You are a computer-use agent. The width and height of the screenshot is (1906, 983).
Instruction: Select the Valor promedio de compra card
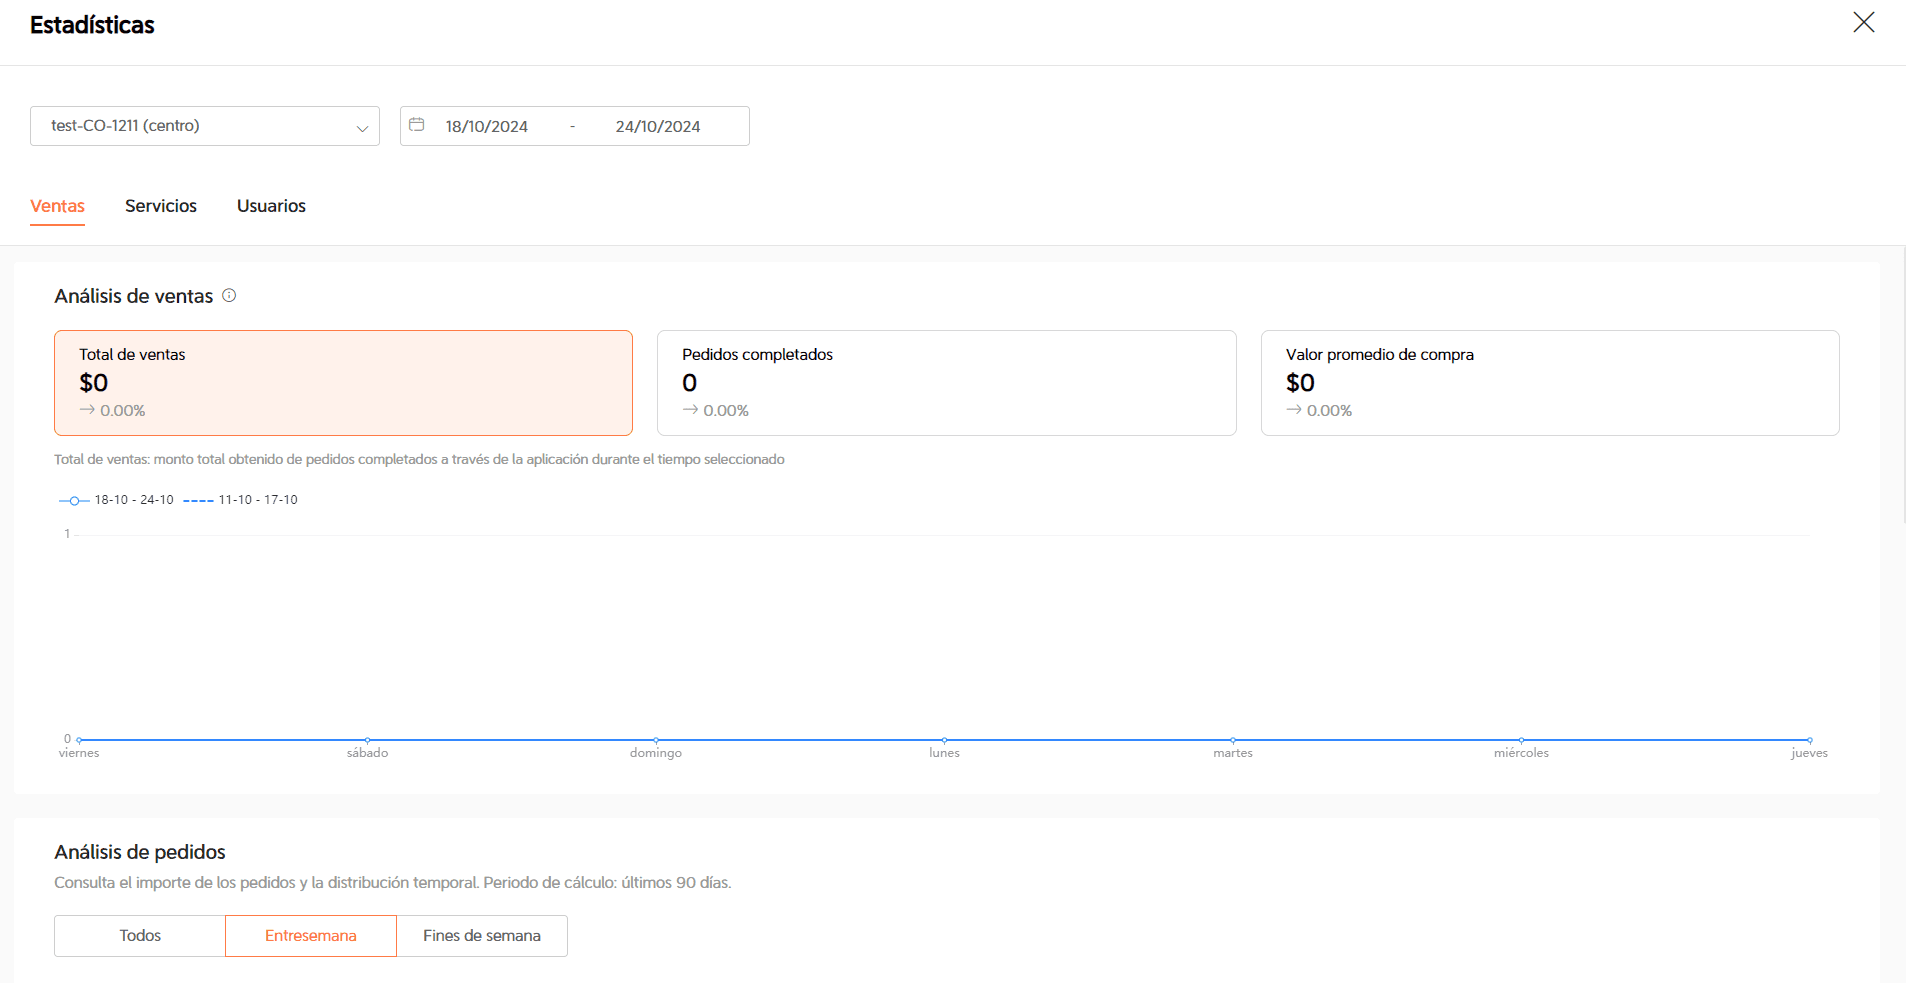coord(1550,383)
